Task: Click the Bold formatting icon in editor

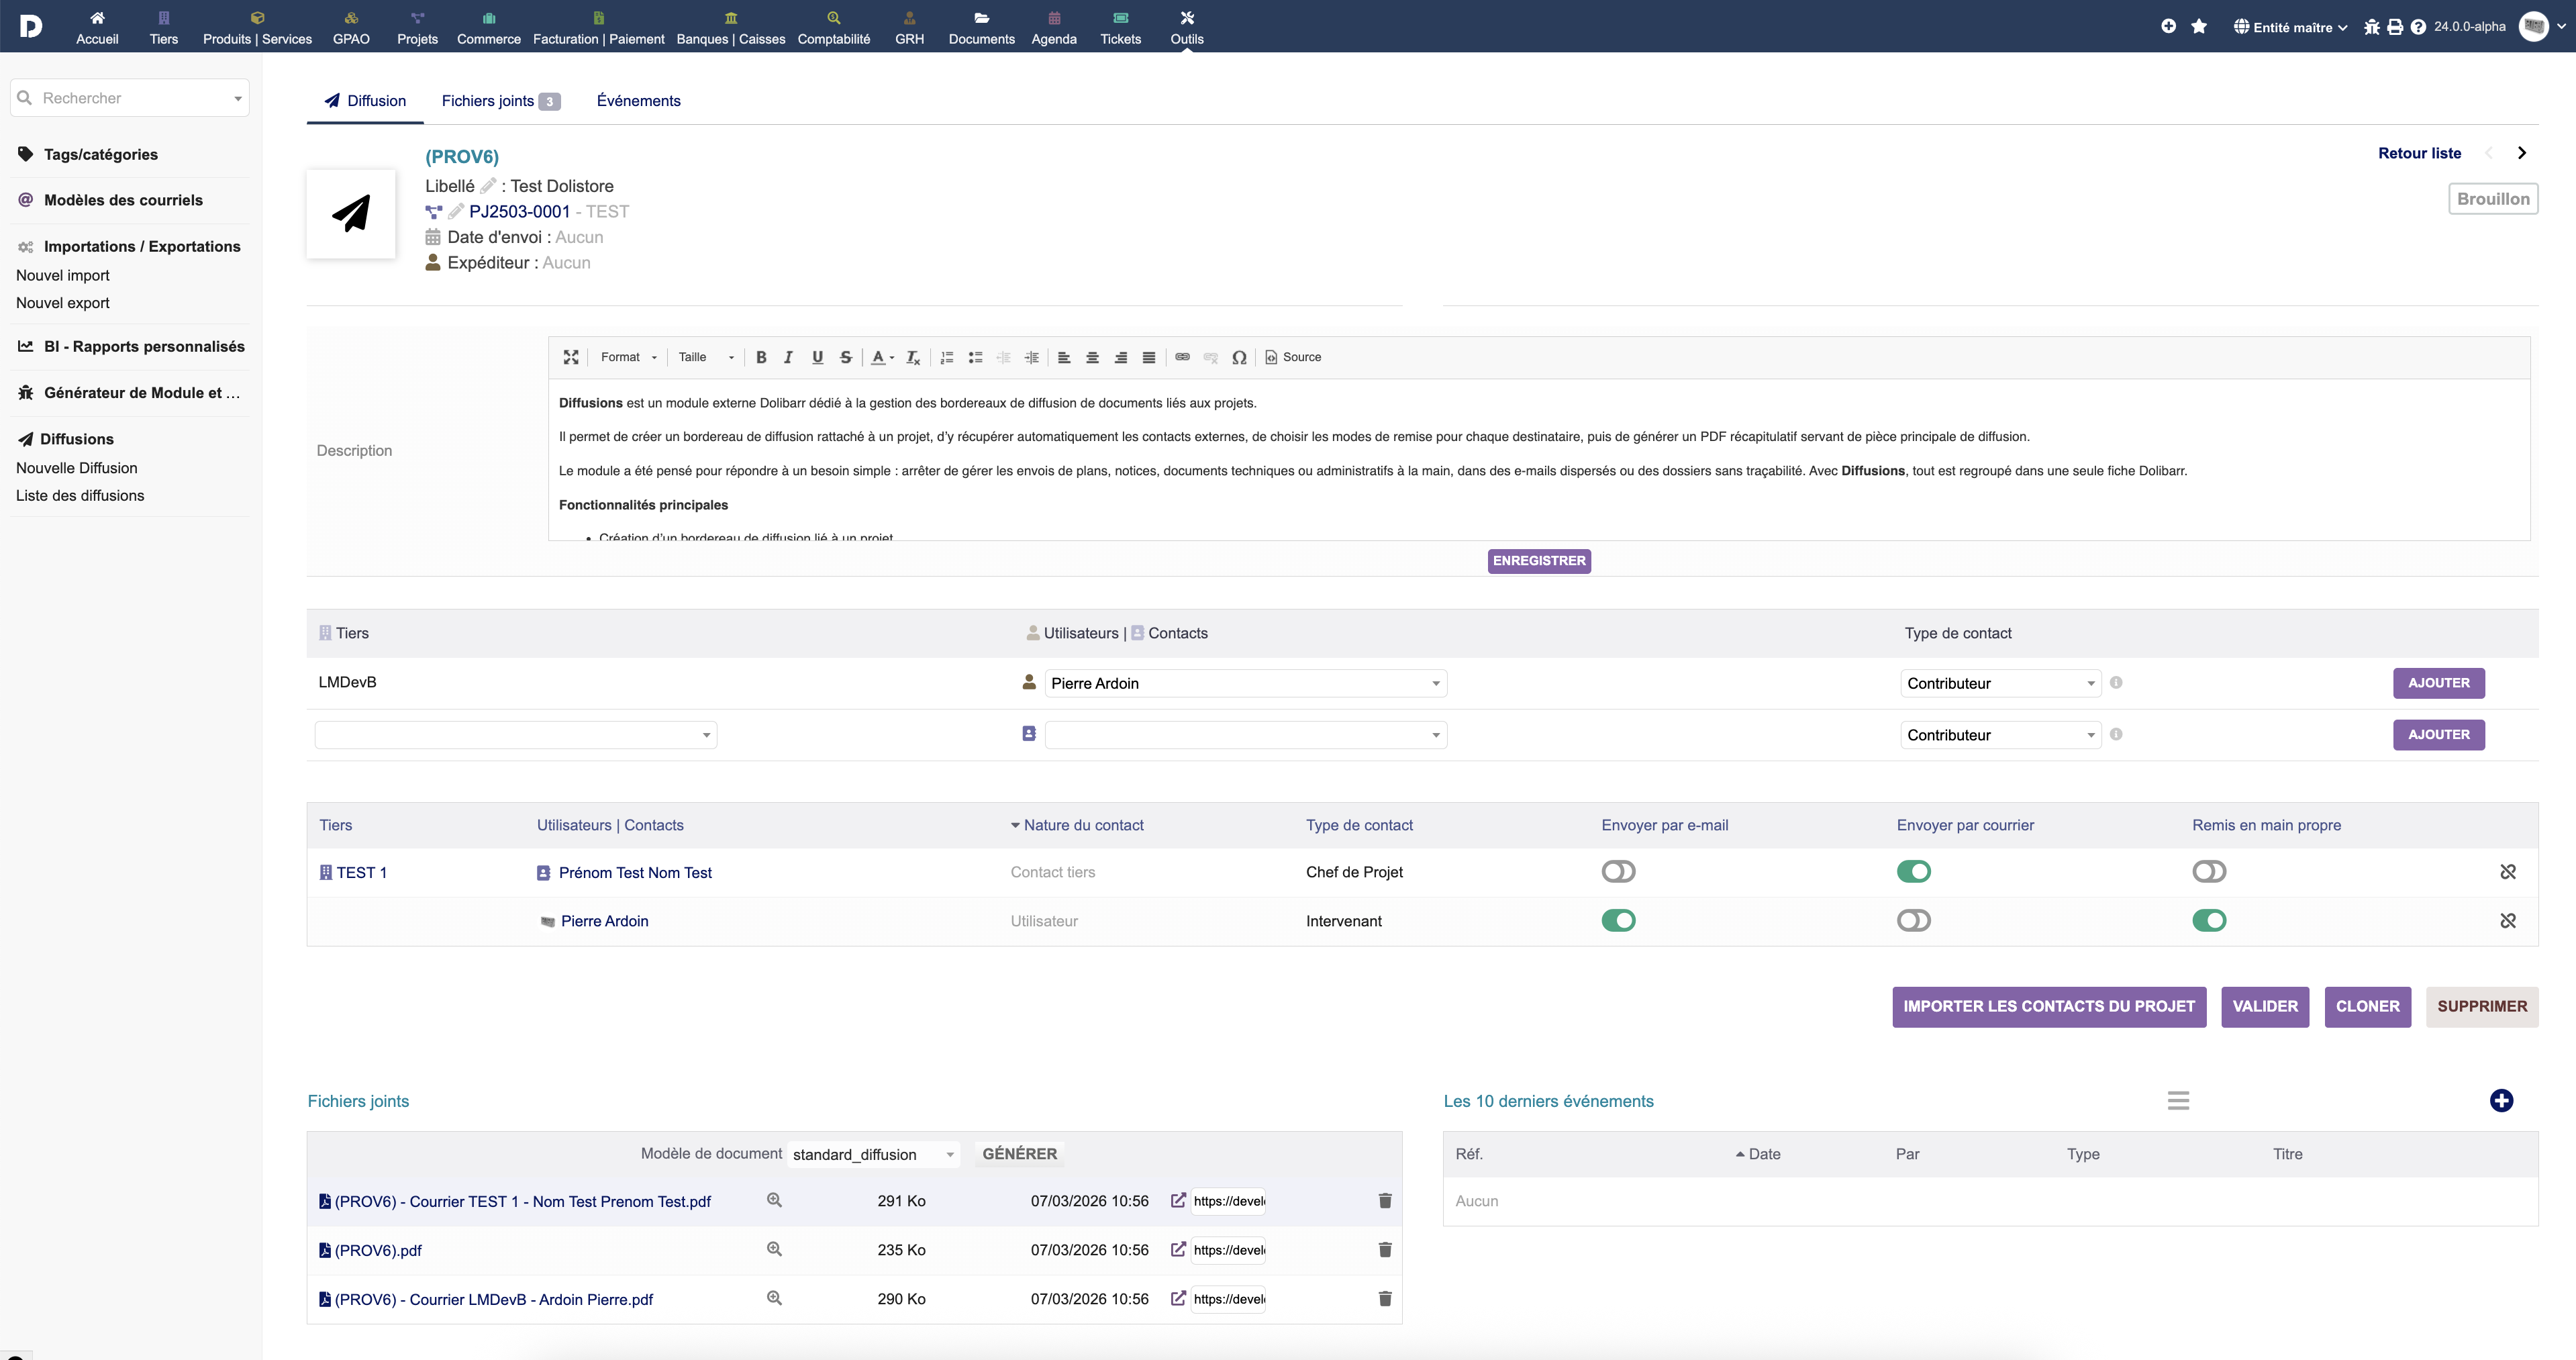Action: coord(761,357)
